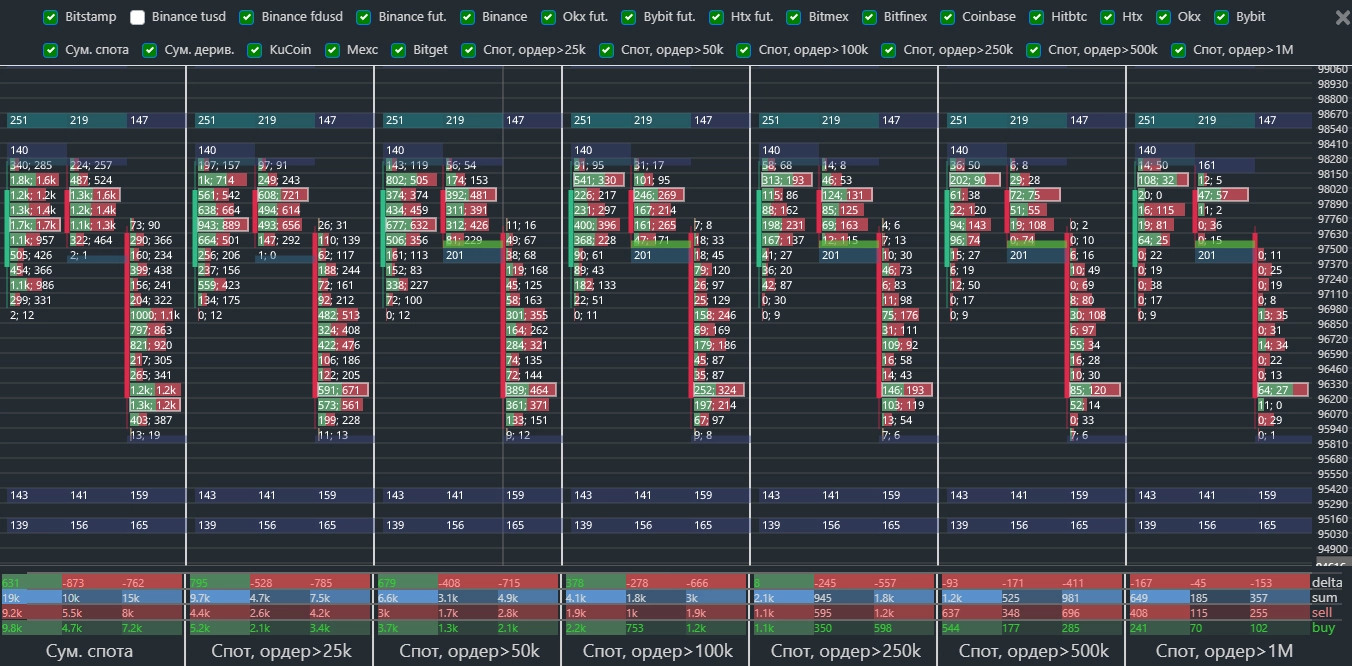This screenshot has height=666, width=1352.
Task: Select the Спот, ордер>250k column title at bottom
Action: [x=845, y=651]
